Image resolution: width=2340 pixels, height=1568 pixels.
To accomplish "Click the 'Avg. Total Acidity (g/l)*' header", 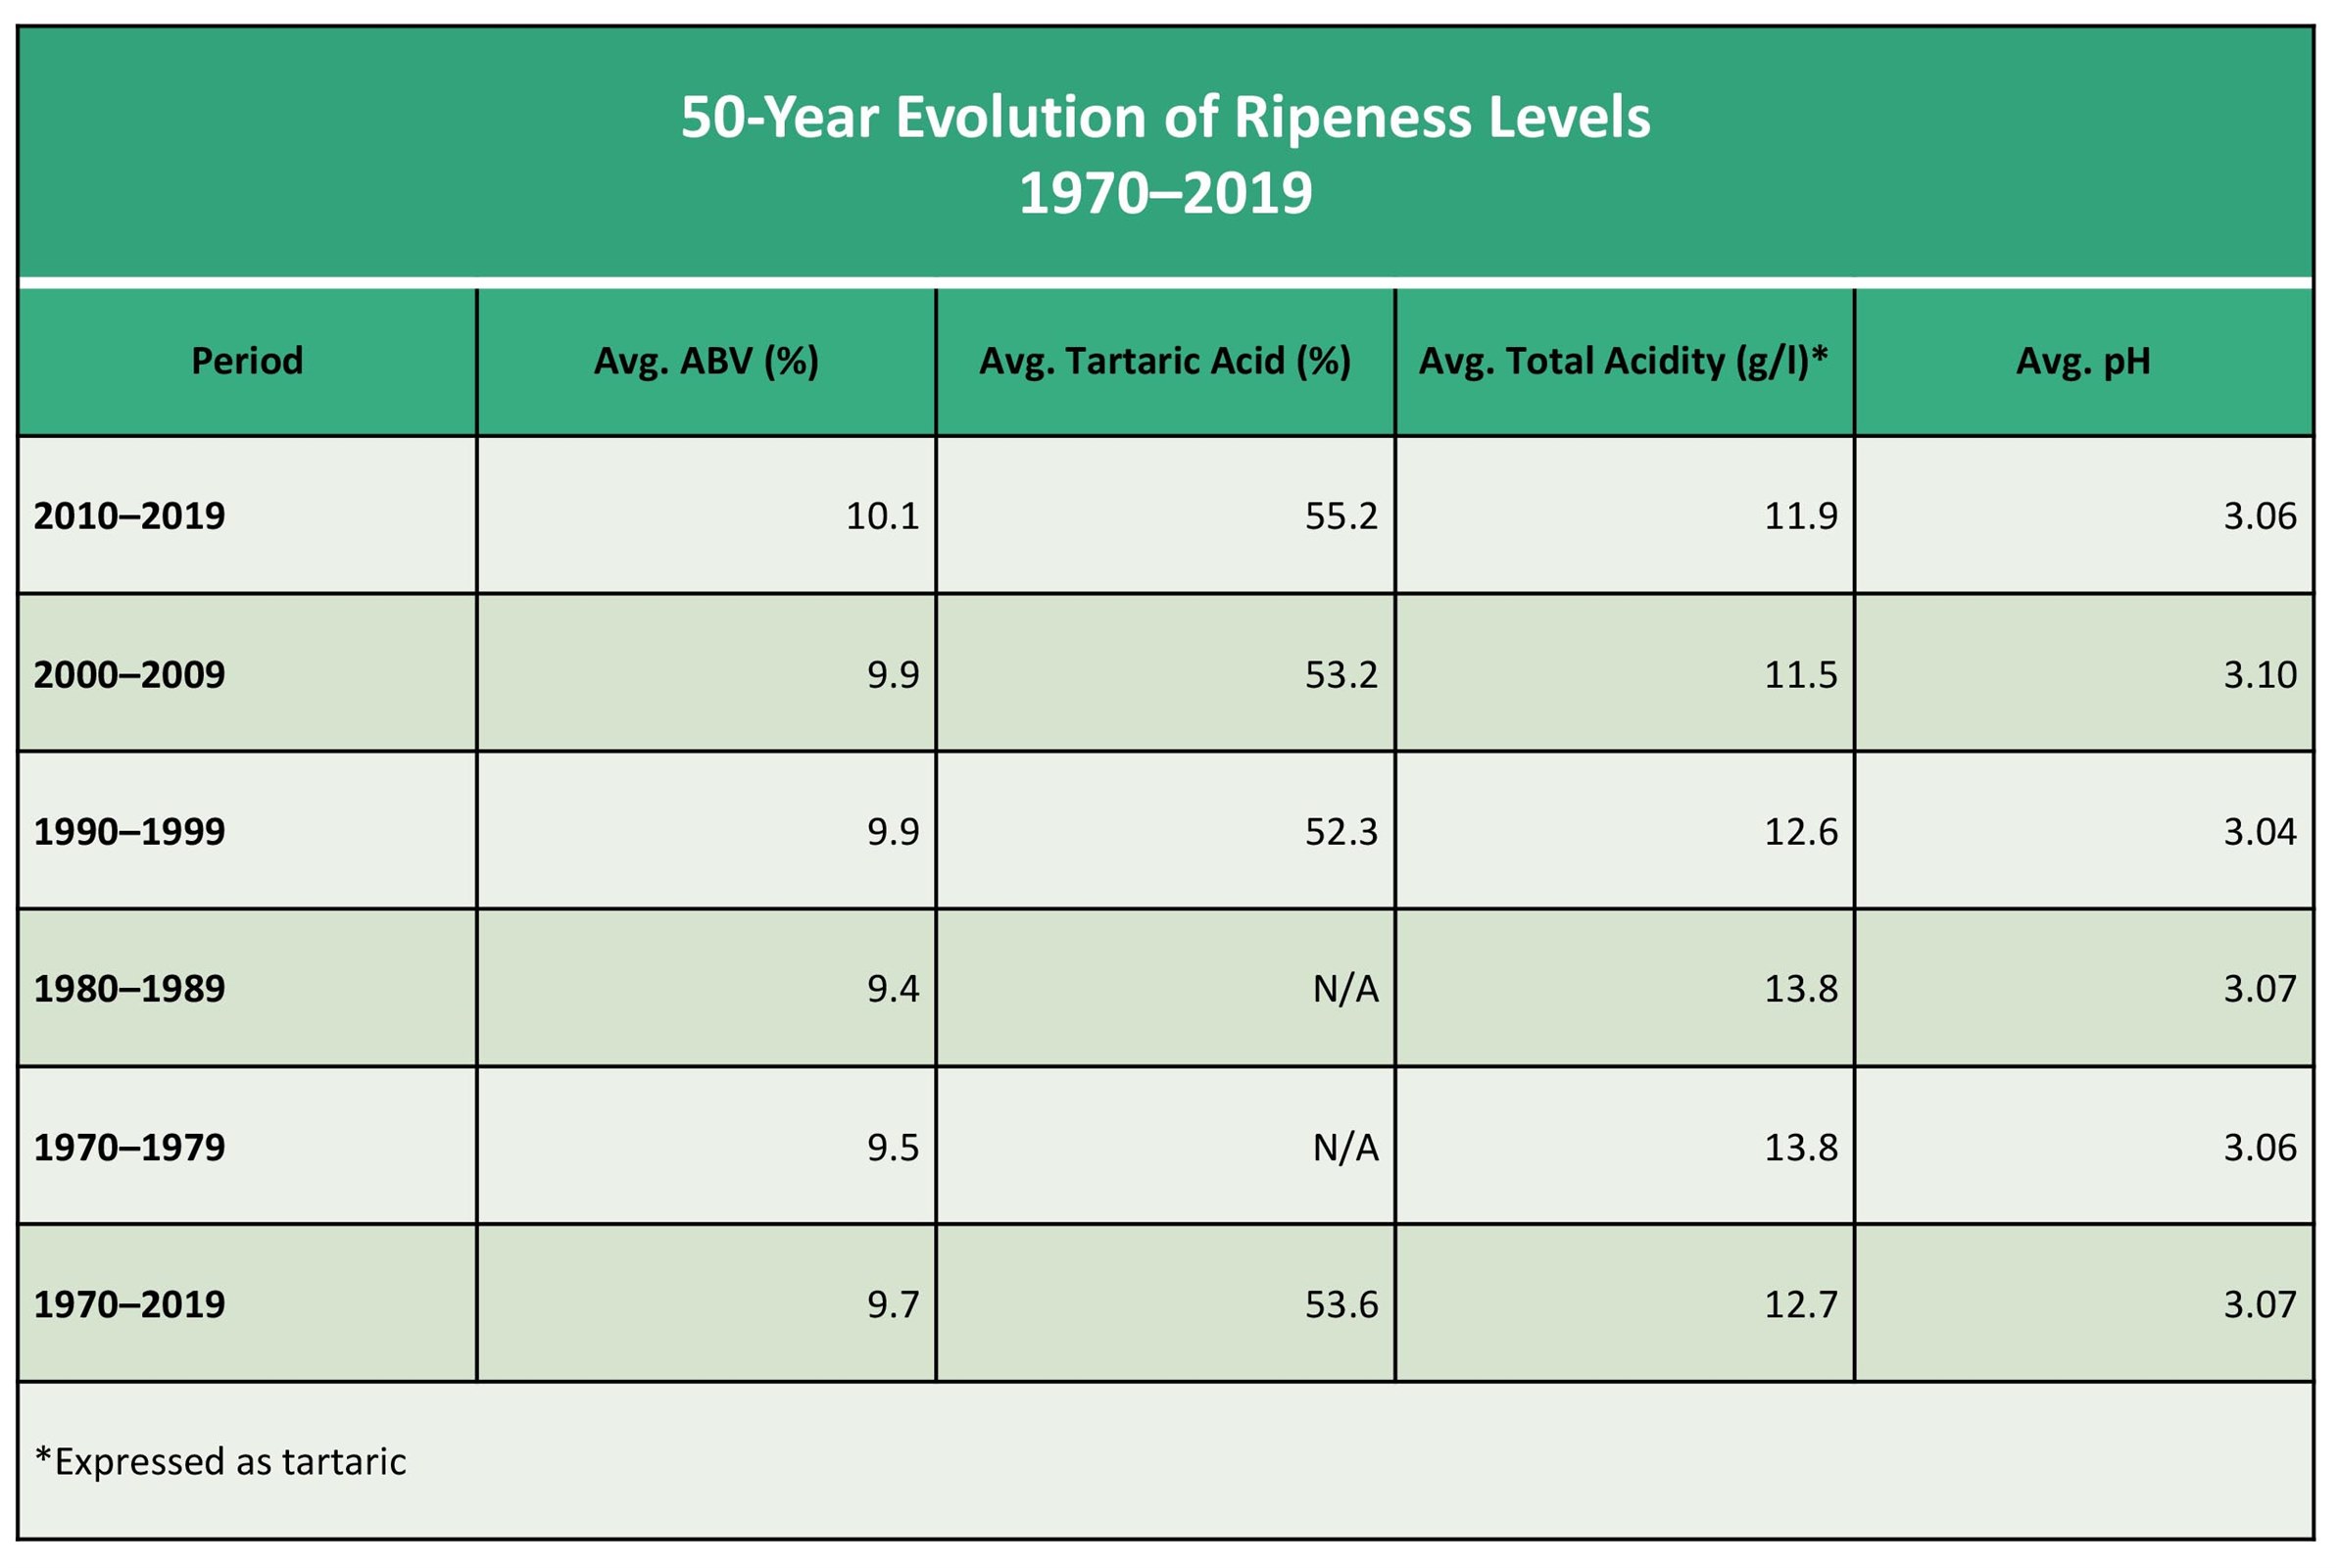I will (1622, 361).
